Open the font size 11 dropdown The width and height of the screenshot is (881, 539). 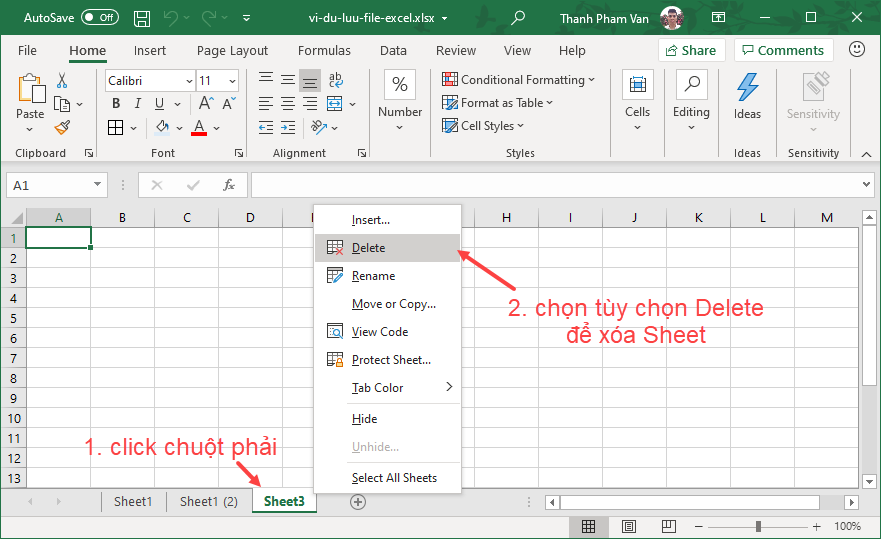pos(232,81)
